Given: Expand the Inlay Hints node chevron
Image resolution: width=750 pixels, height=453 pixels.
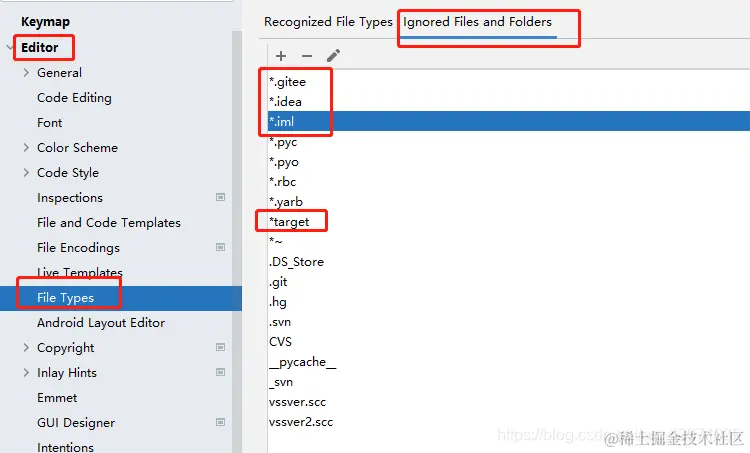Looking at the screenshot, I should pyautogui.click(x=26, y=372).
